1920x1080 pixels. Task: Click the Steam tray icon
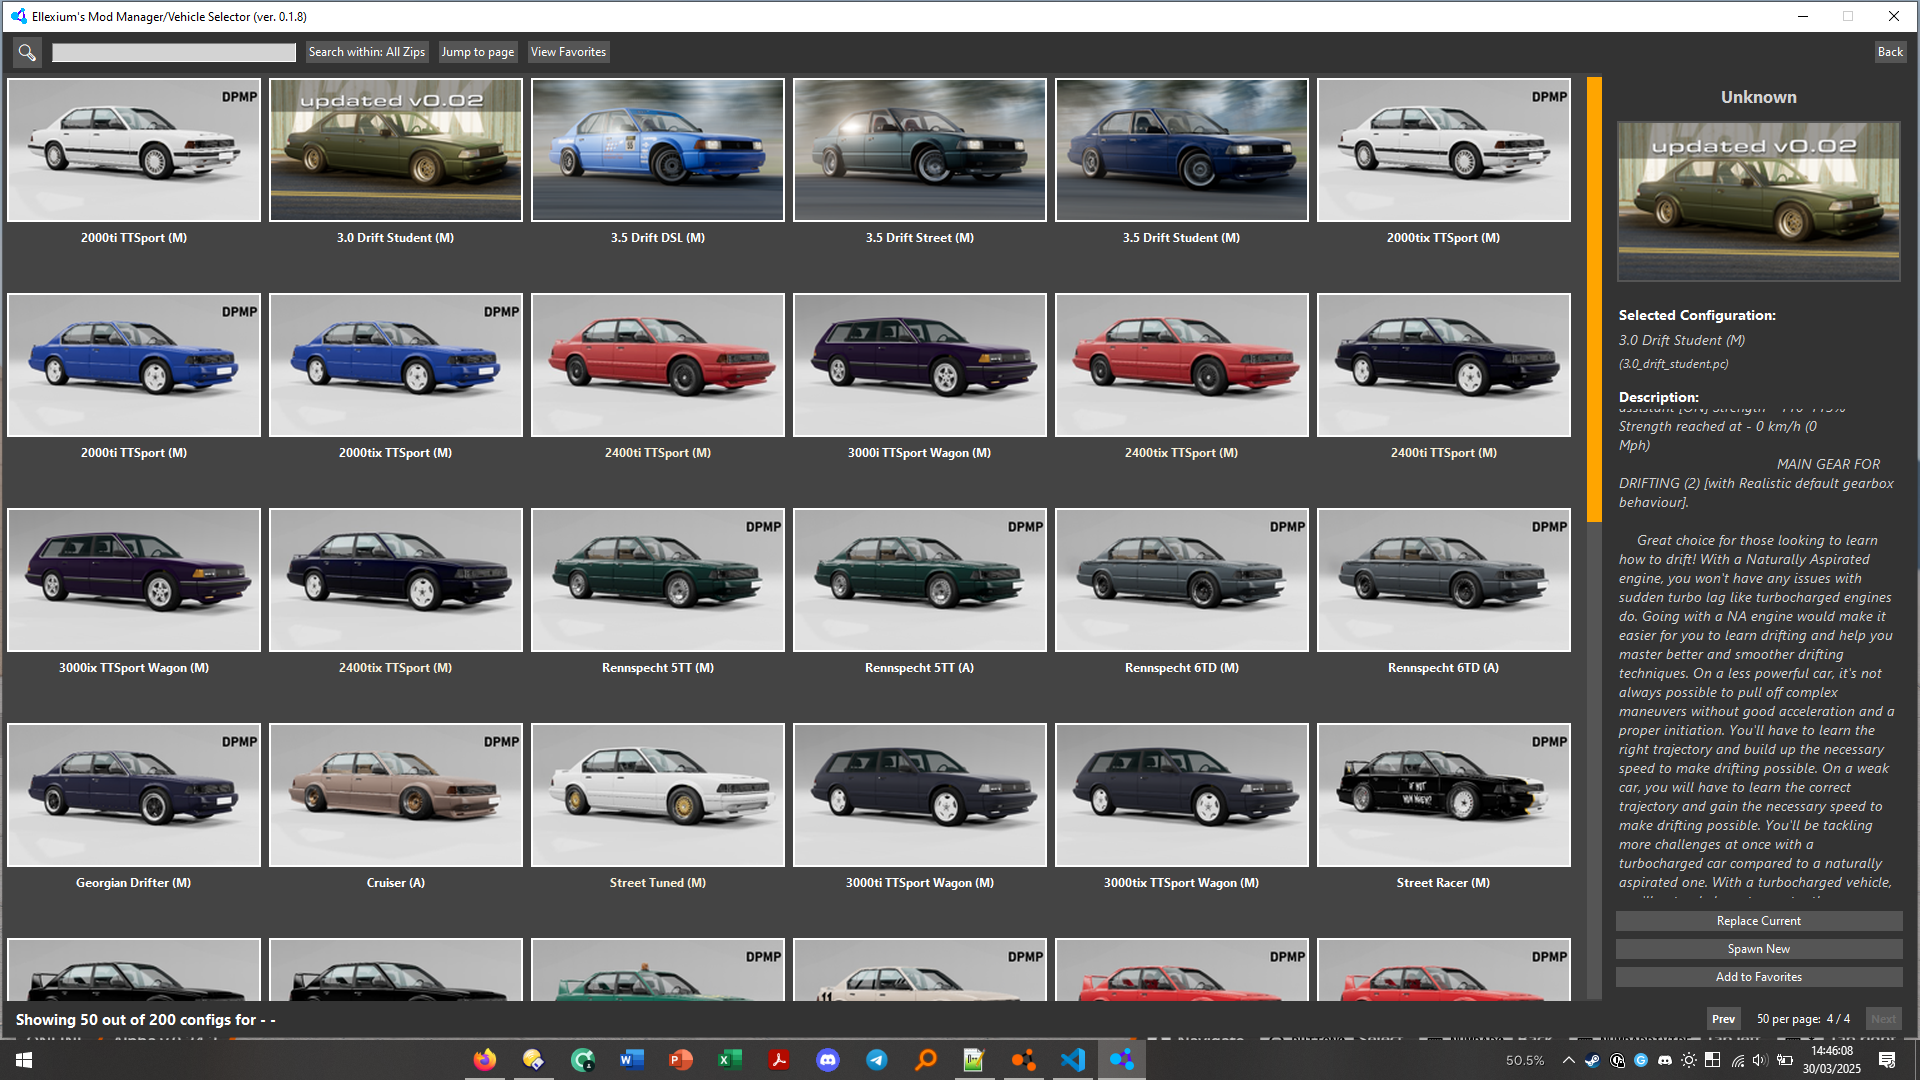pyautogui.click(x=1592, y=1060)
